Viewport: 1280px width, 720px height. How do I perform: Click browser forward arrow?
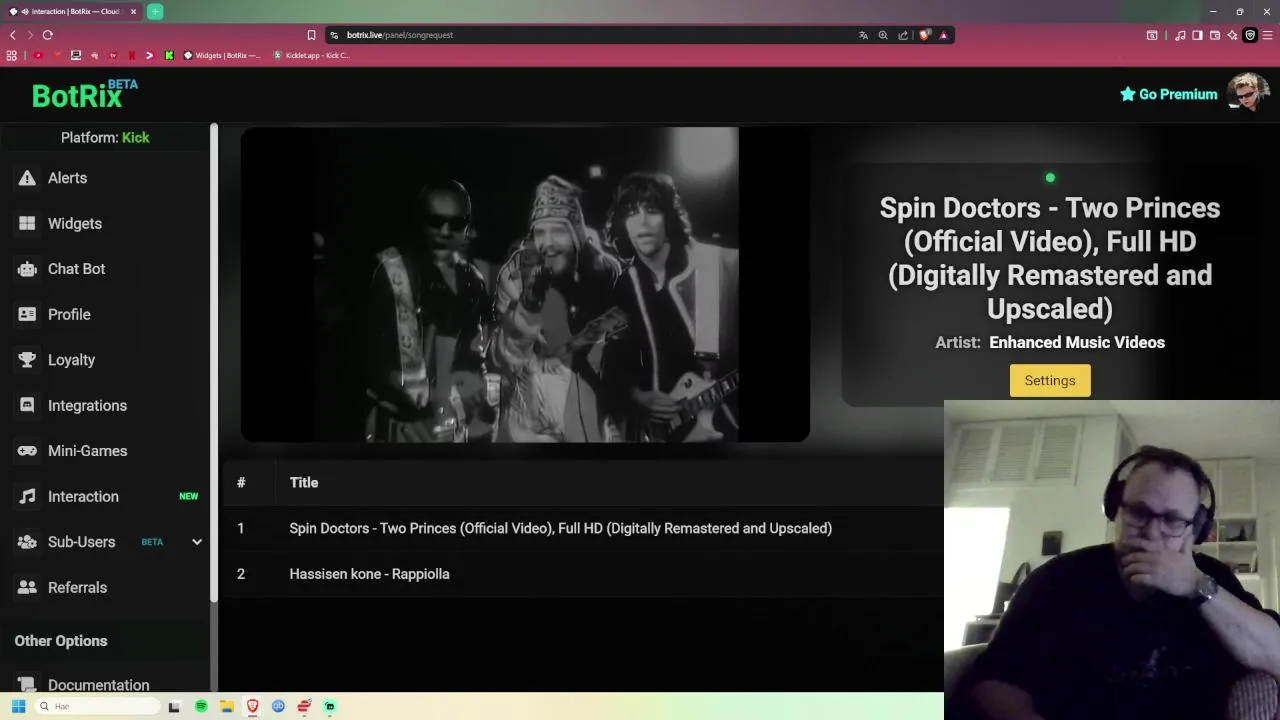point(30,35)
